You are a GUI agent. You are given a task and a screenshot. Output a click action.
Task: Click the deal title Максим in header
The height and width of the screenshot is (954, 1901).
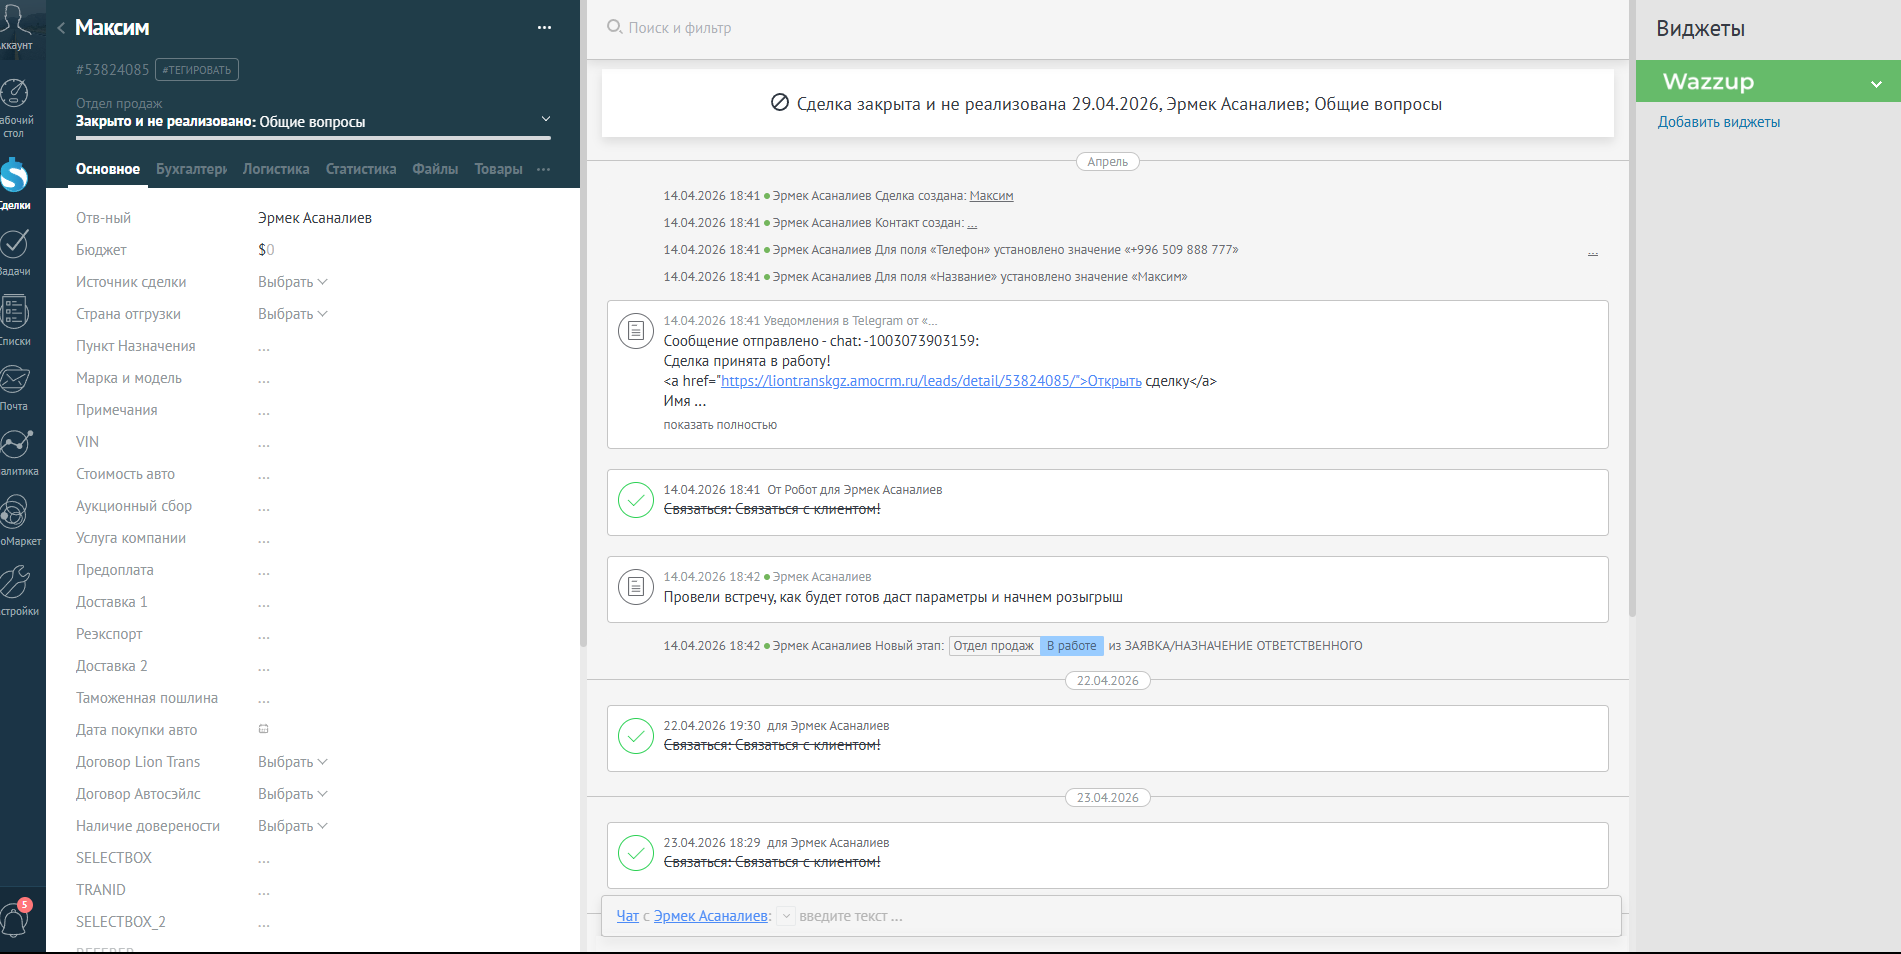point(112,28)
